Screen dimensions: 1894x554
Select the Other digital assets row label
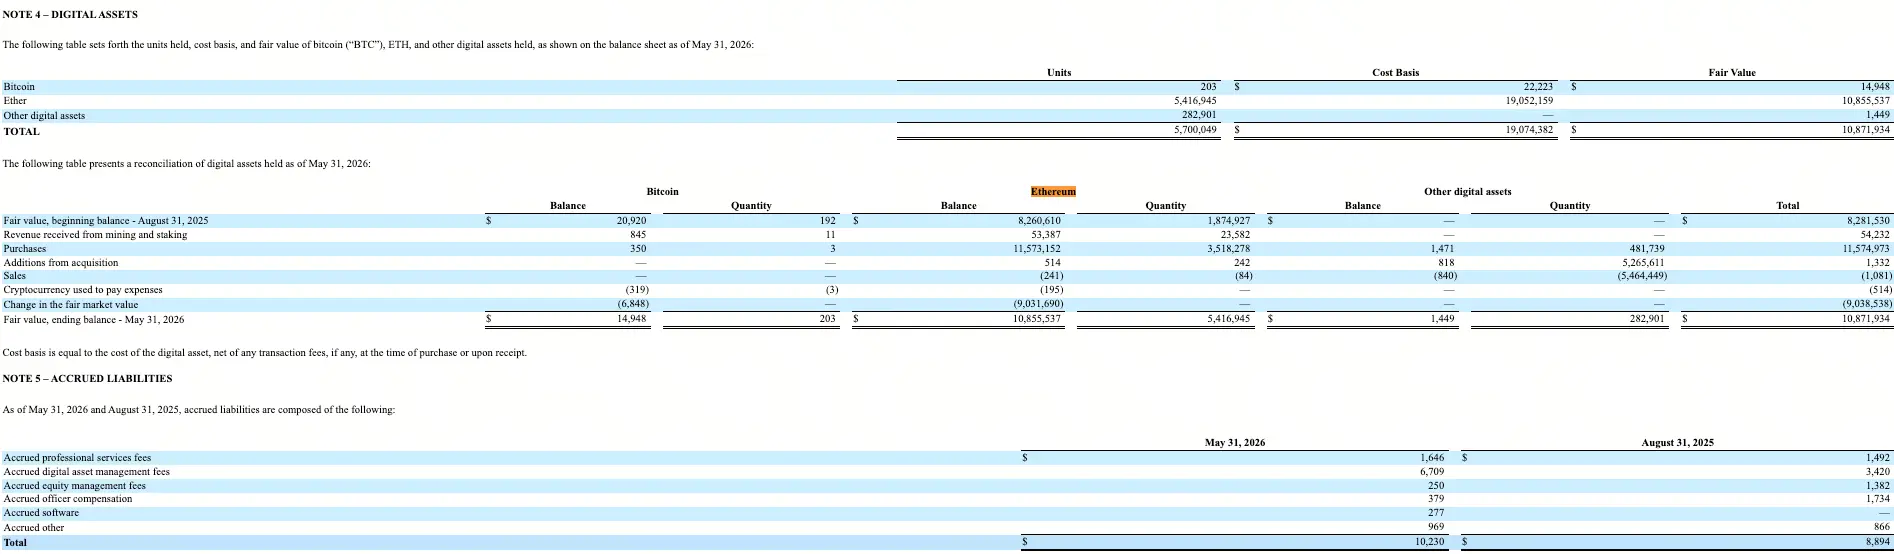(44, 116)
